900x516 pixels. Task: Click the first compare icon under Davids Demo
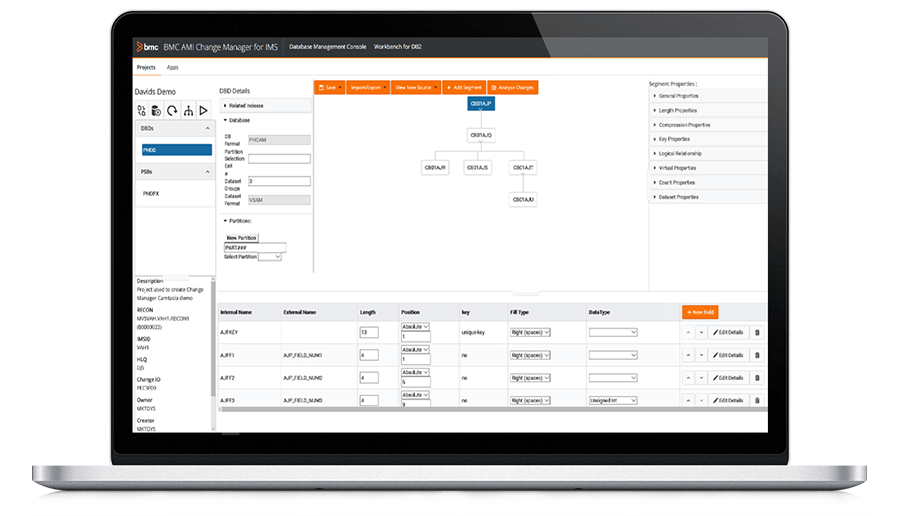142,110
